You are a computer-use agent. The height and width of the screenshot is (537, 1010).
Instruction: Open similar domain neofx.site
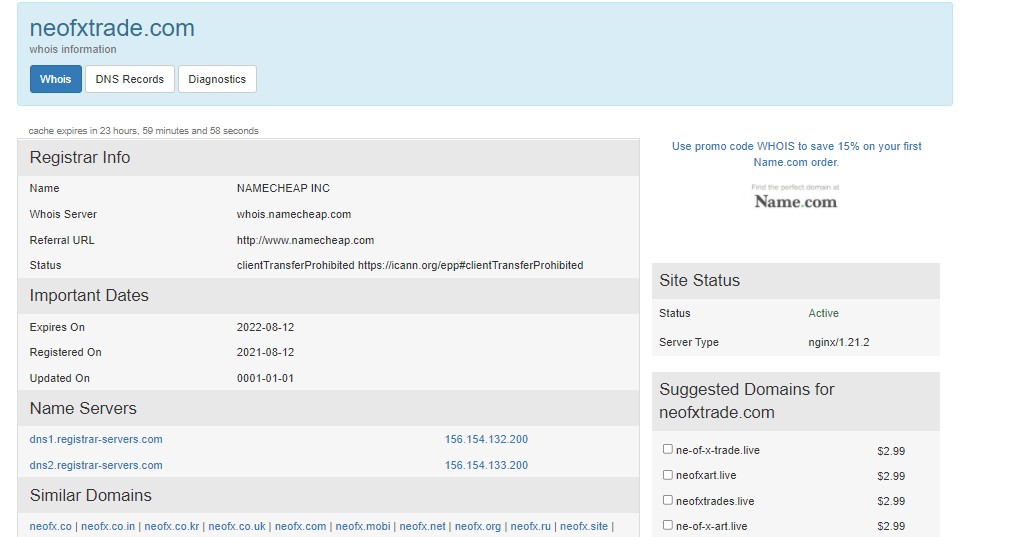tap(584, 526)
